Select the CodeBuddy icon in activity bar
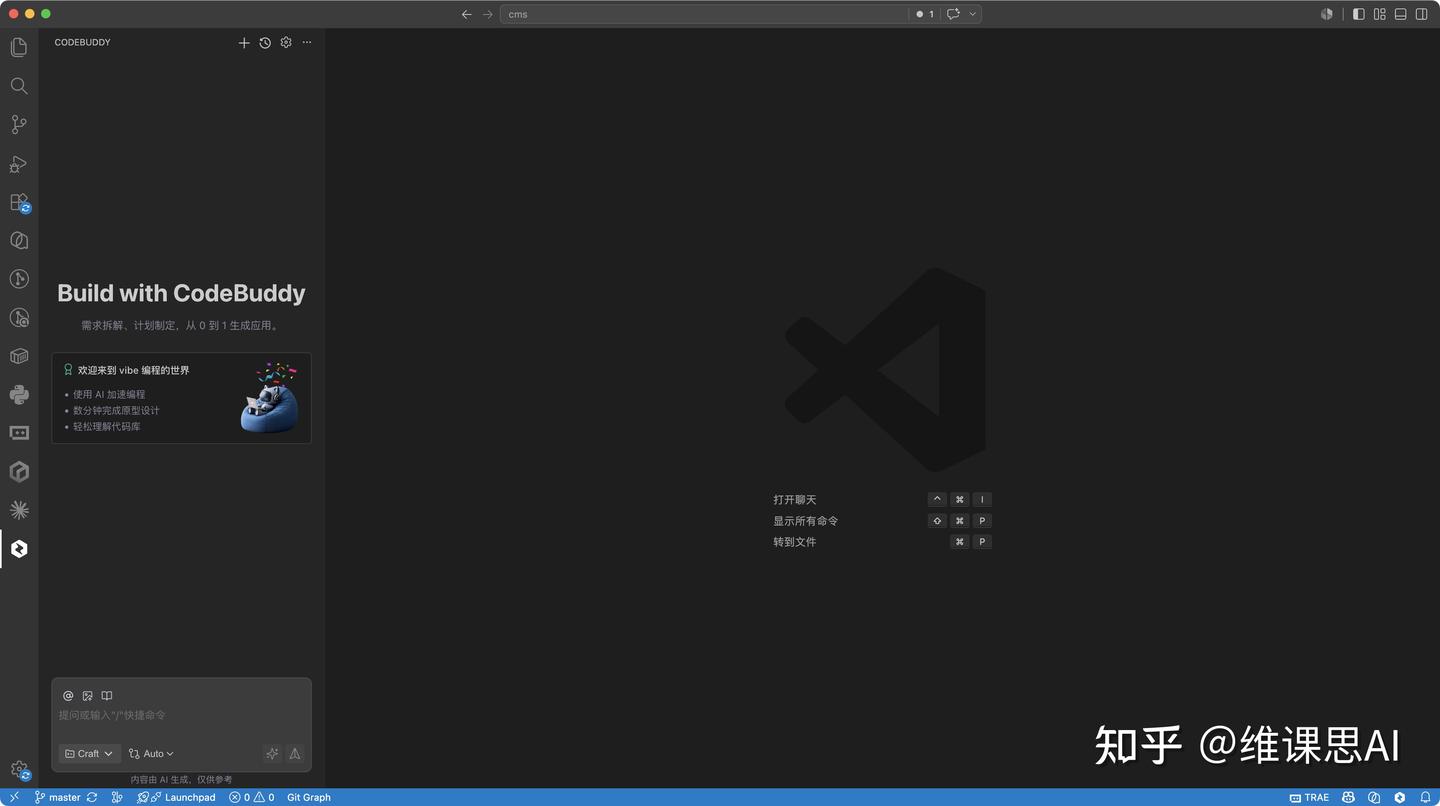1440x806 pixels. (19, 549)
